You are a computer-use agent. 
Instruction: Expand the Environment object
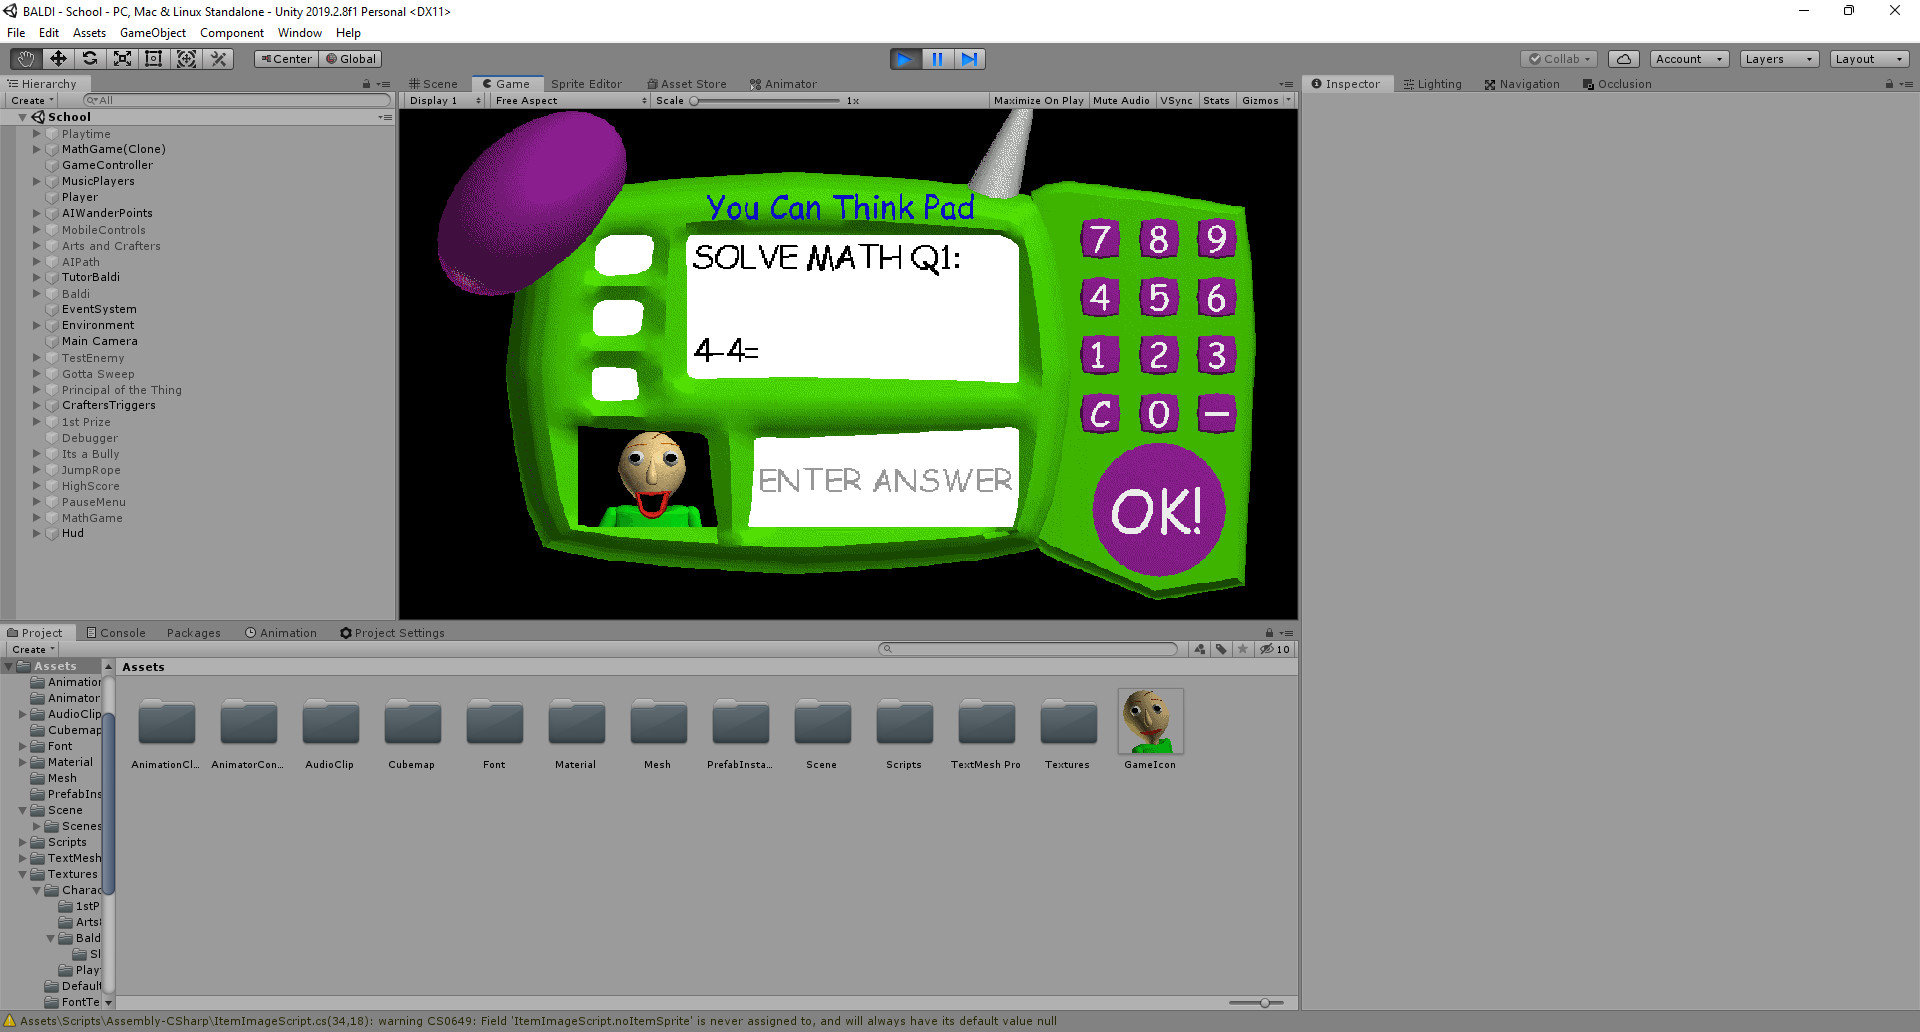coord(37,325)
